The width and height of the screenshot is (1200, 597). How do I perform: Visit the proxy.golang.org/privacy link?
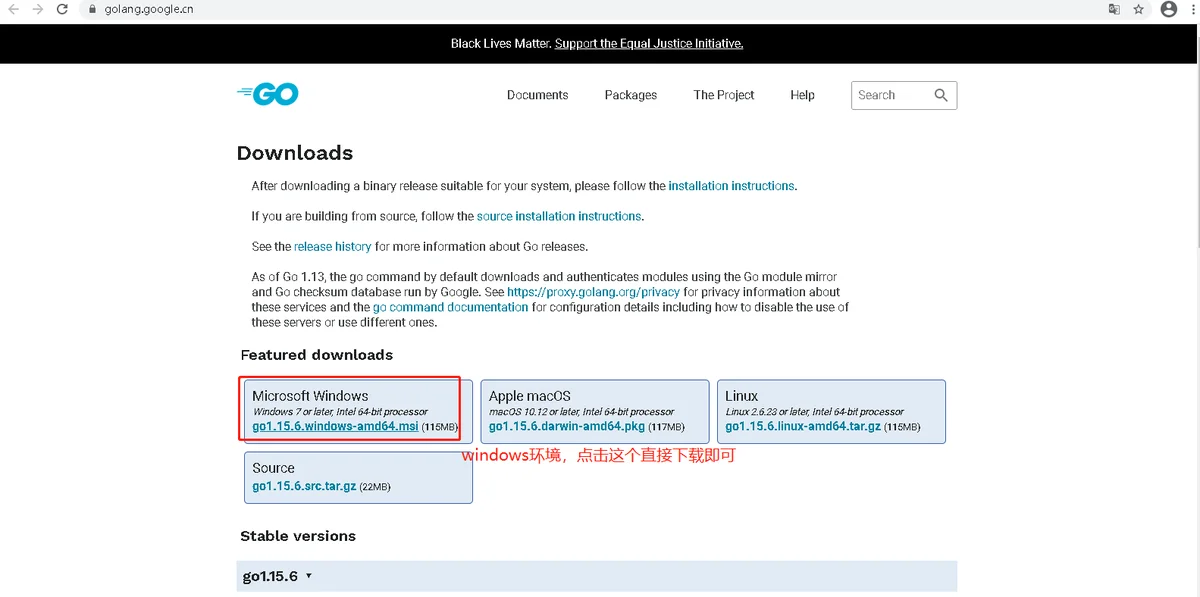pyautogui.click(x=593, y=292)
